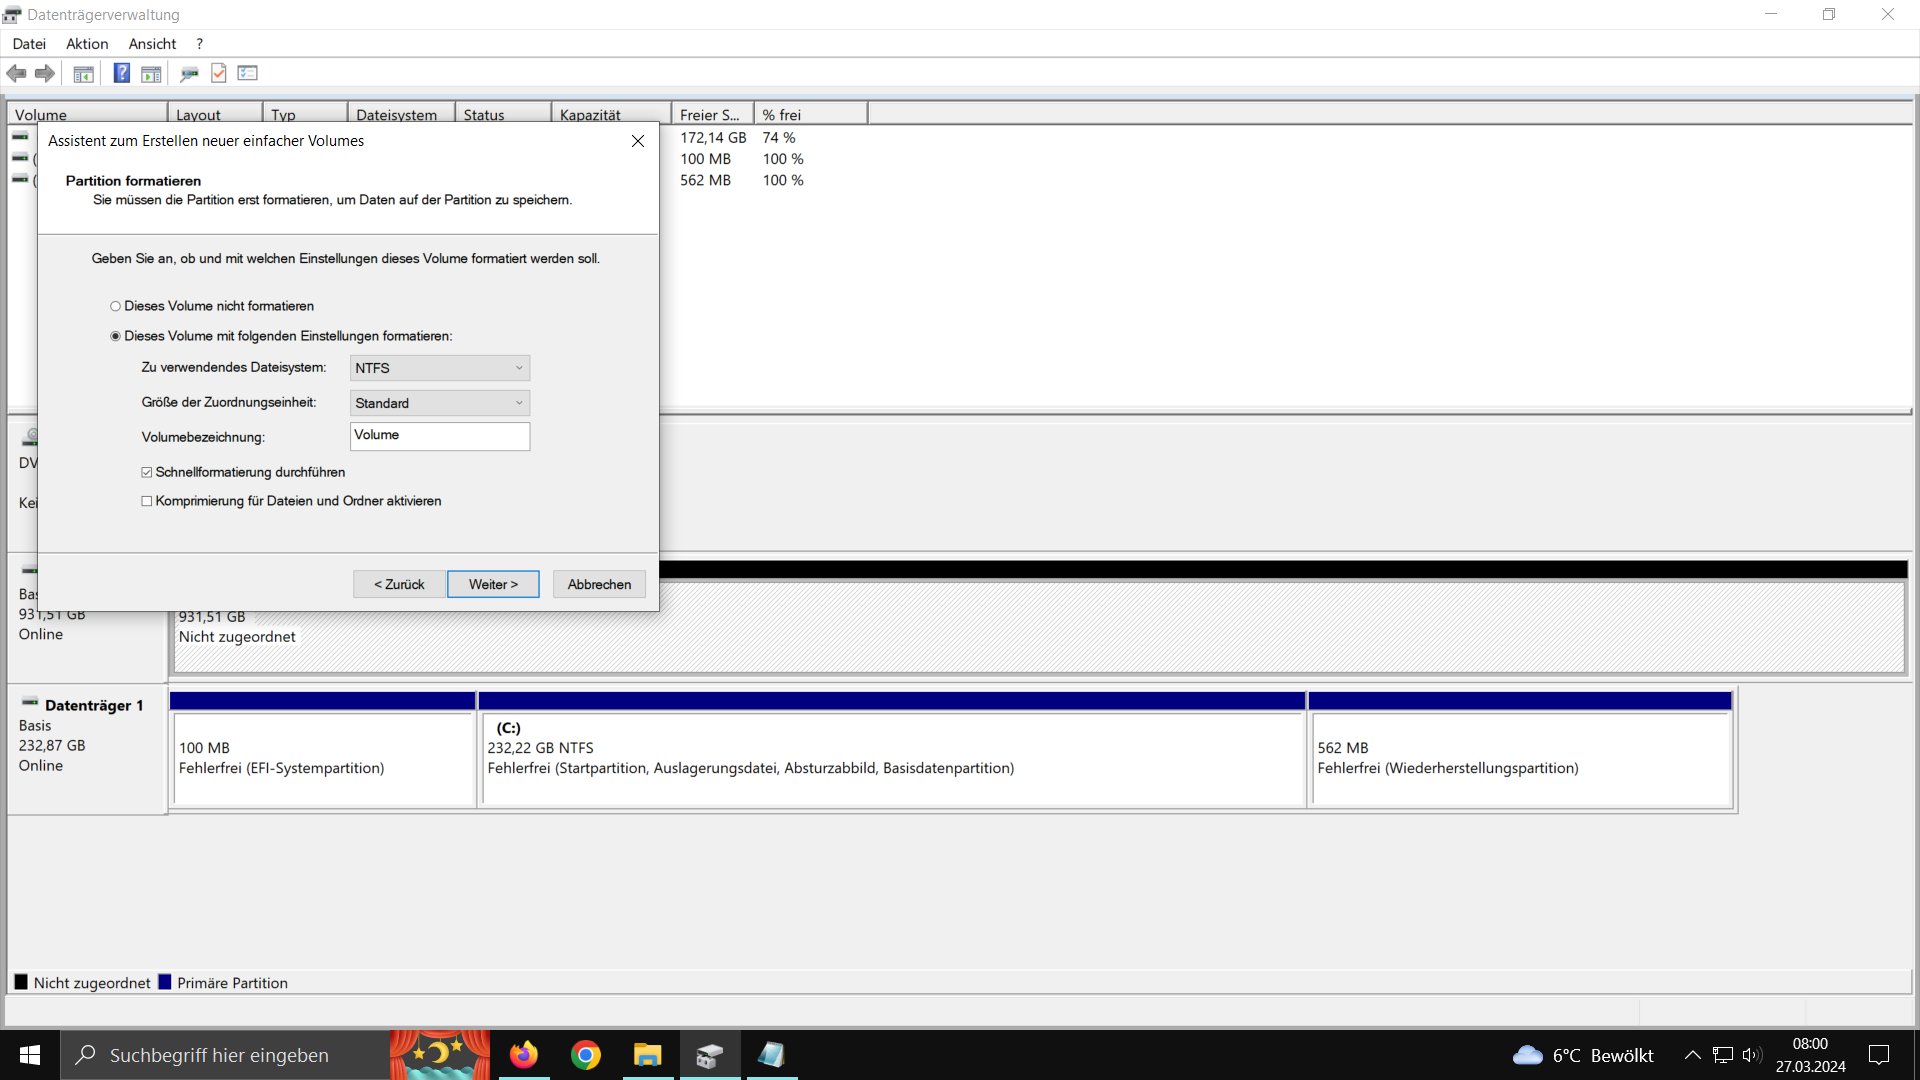Click the show/hide console tree icon
Image resolution: width=1920 pixels, height=1080 pixels.
84,73
